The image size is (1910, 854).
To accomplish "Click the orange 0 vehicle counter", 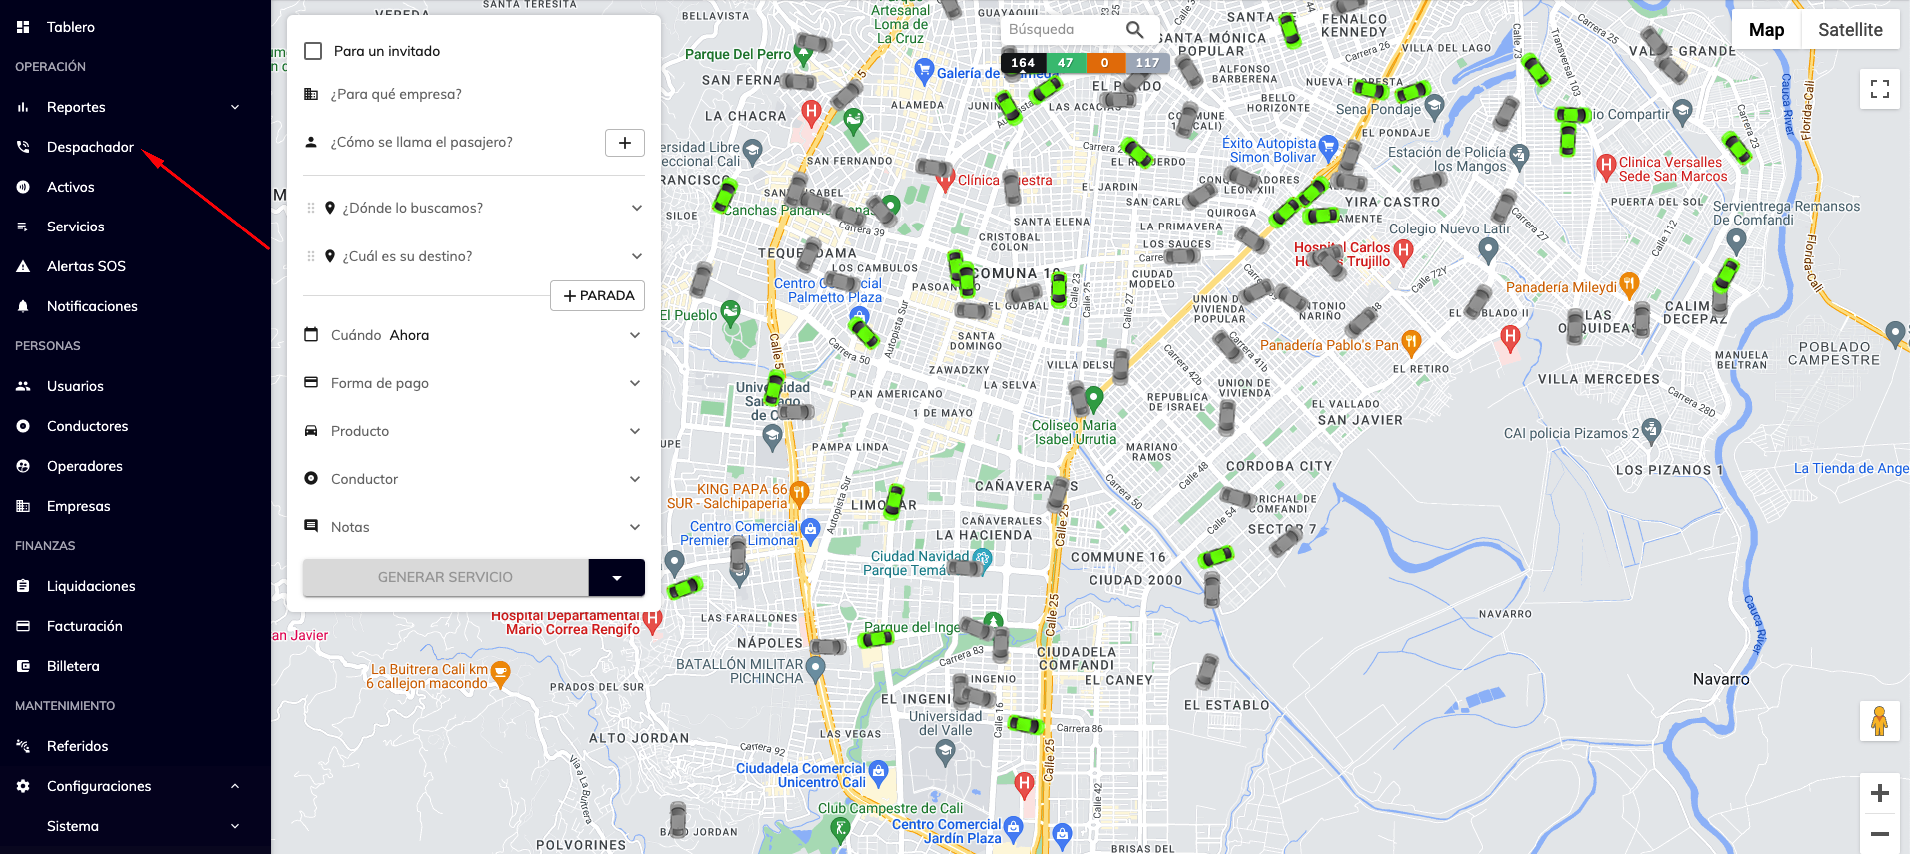I will pos(1105,63).
